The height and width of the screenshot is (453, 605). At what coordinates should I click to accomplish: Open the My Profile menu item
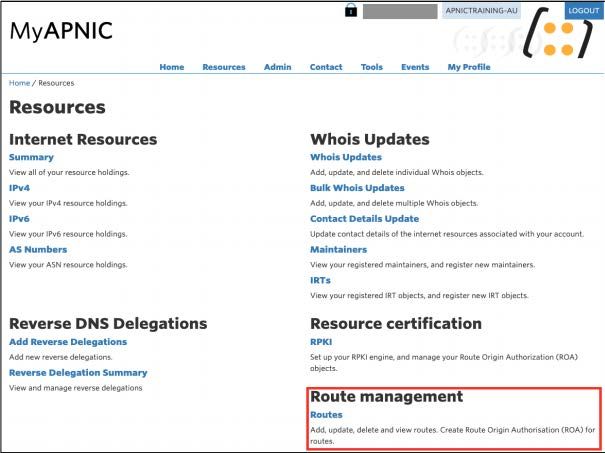pos(469,67)
